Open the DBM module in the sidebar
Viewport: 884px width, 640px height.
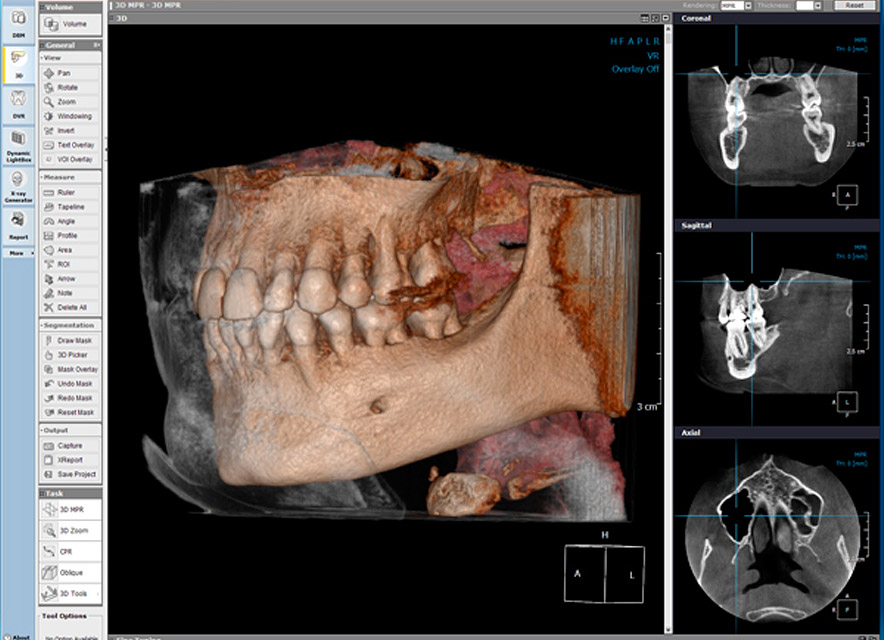(19, 24)
